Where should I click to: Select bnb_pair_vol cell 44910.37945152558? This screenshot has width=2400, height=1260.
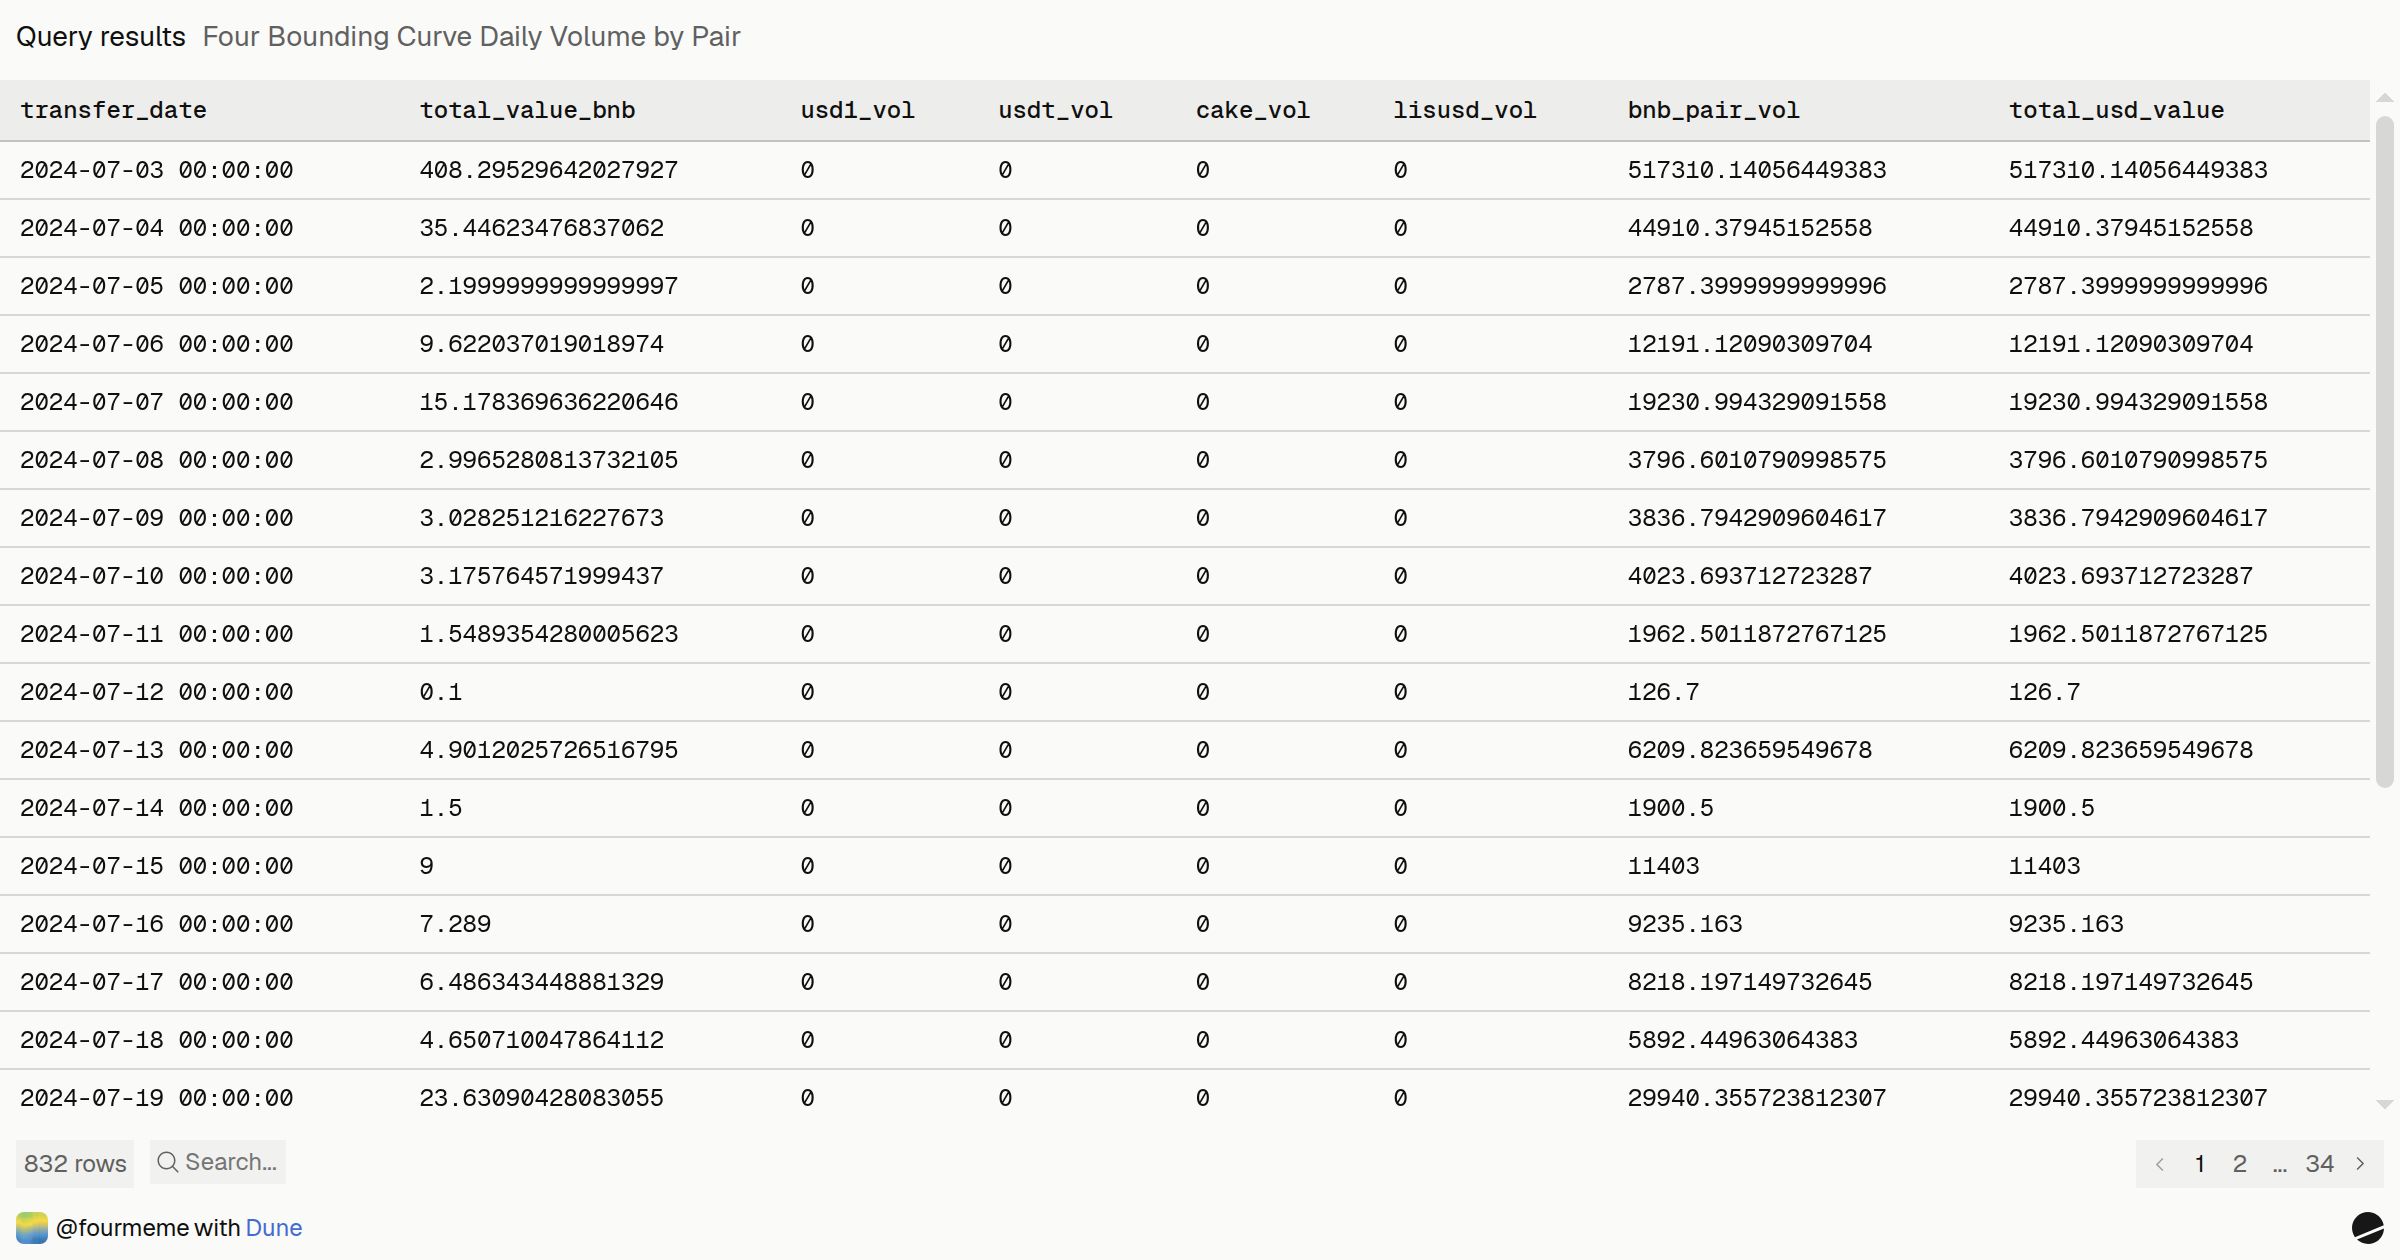click(x=1750, y=228)
